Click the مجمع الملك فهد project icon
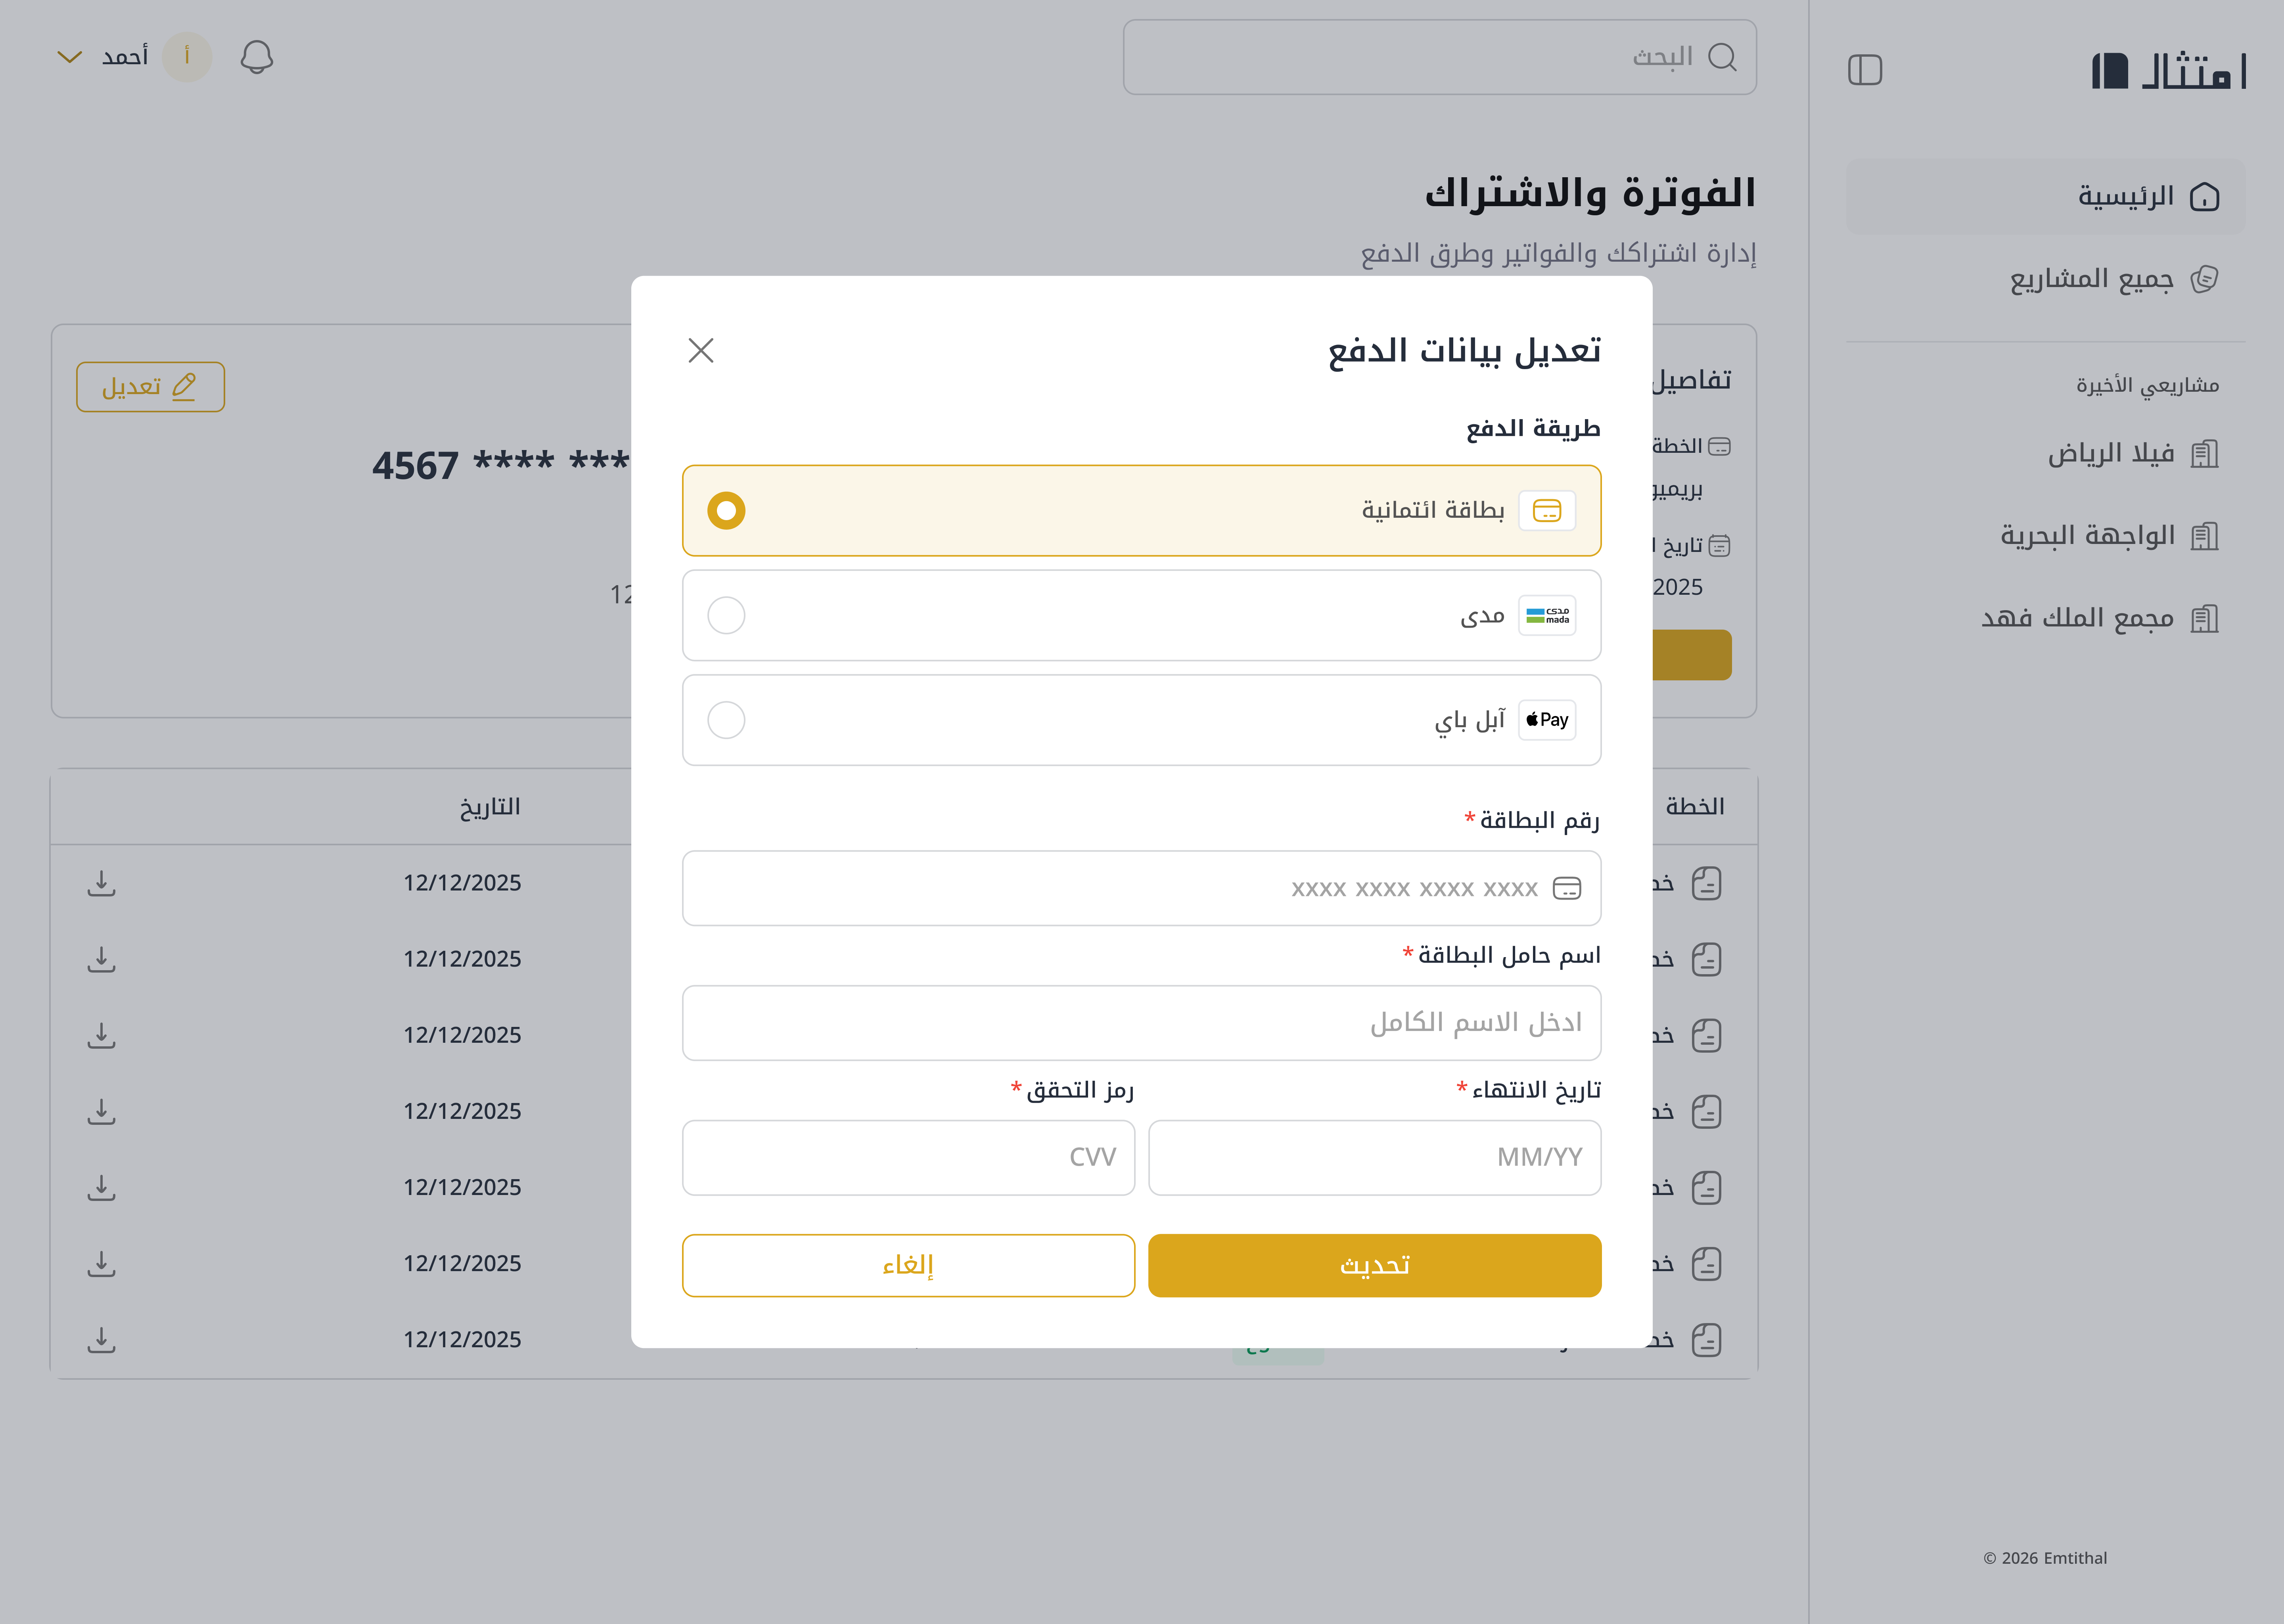This screenshot has height=1624, width=2284. click(x=2206, y=618)
